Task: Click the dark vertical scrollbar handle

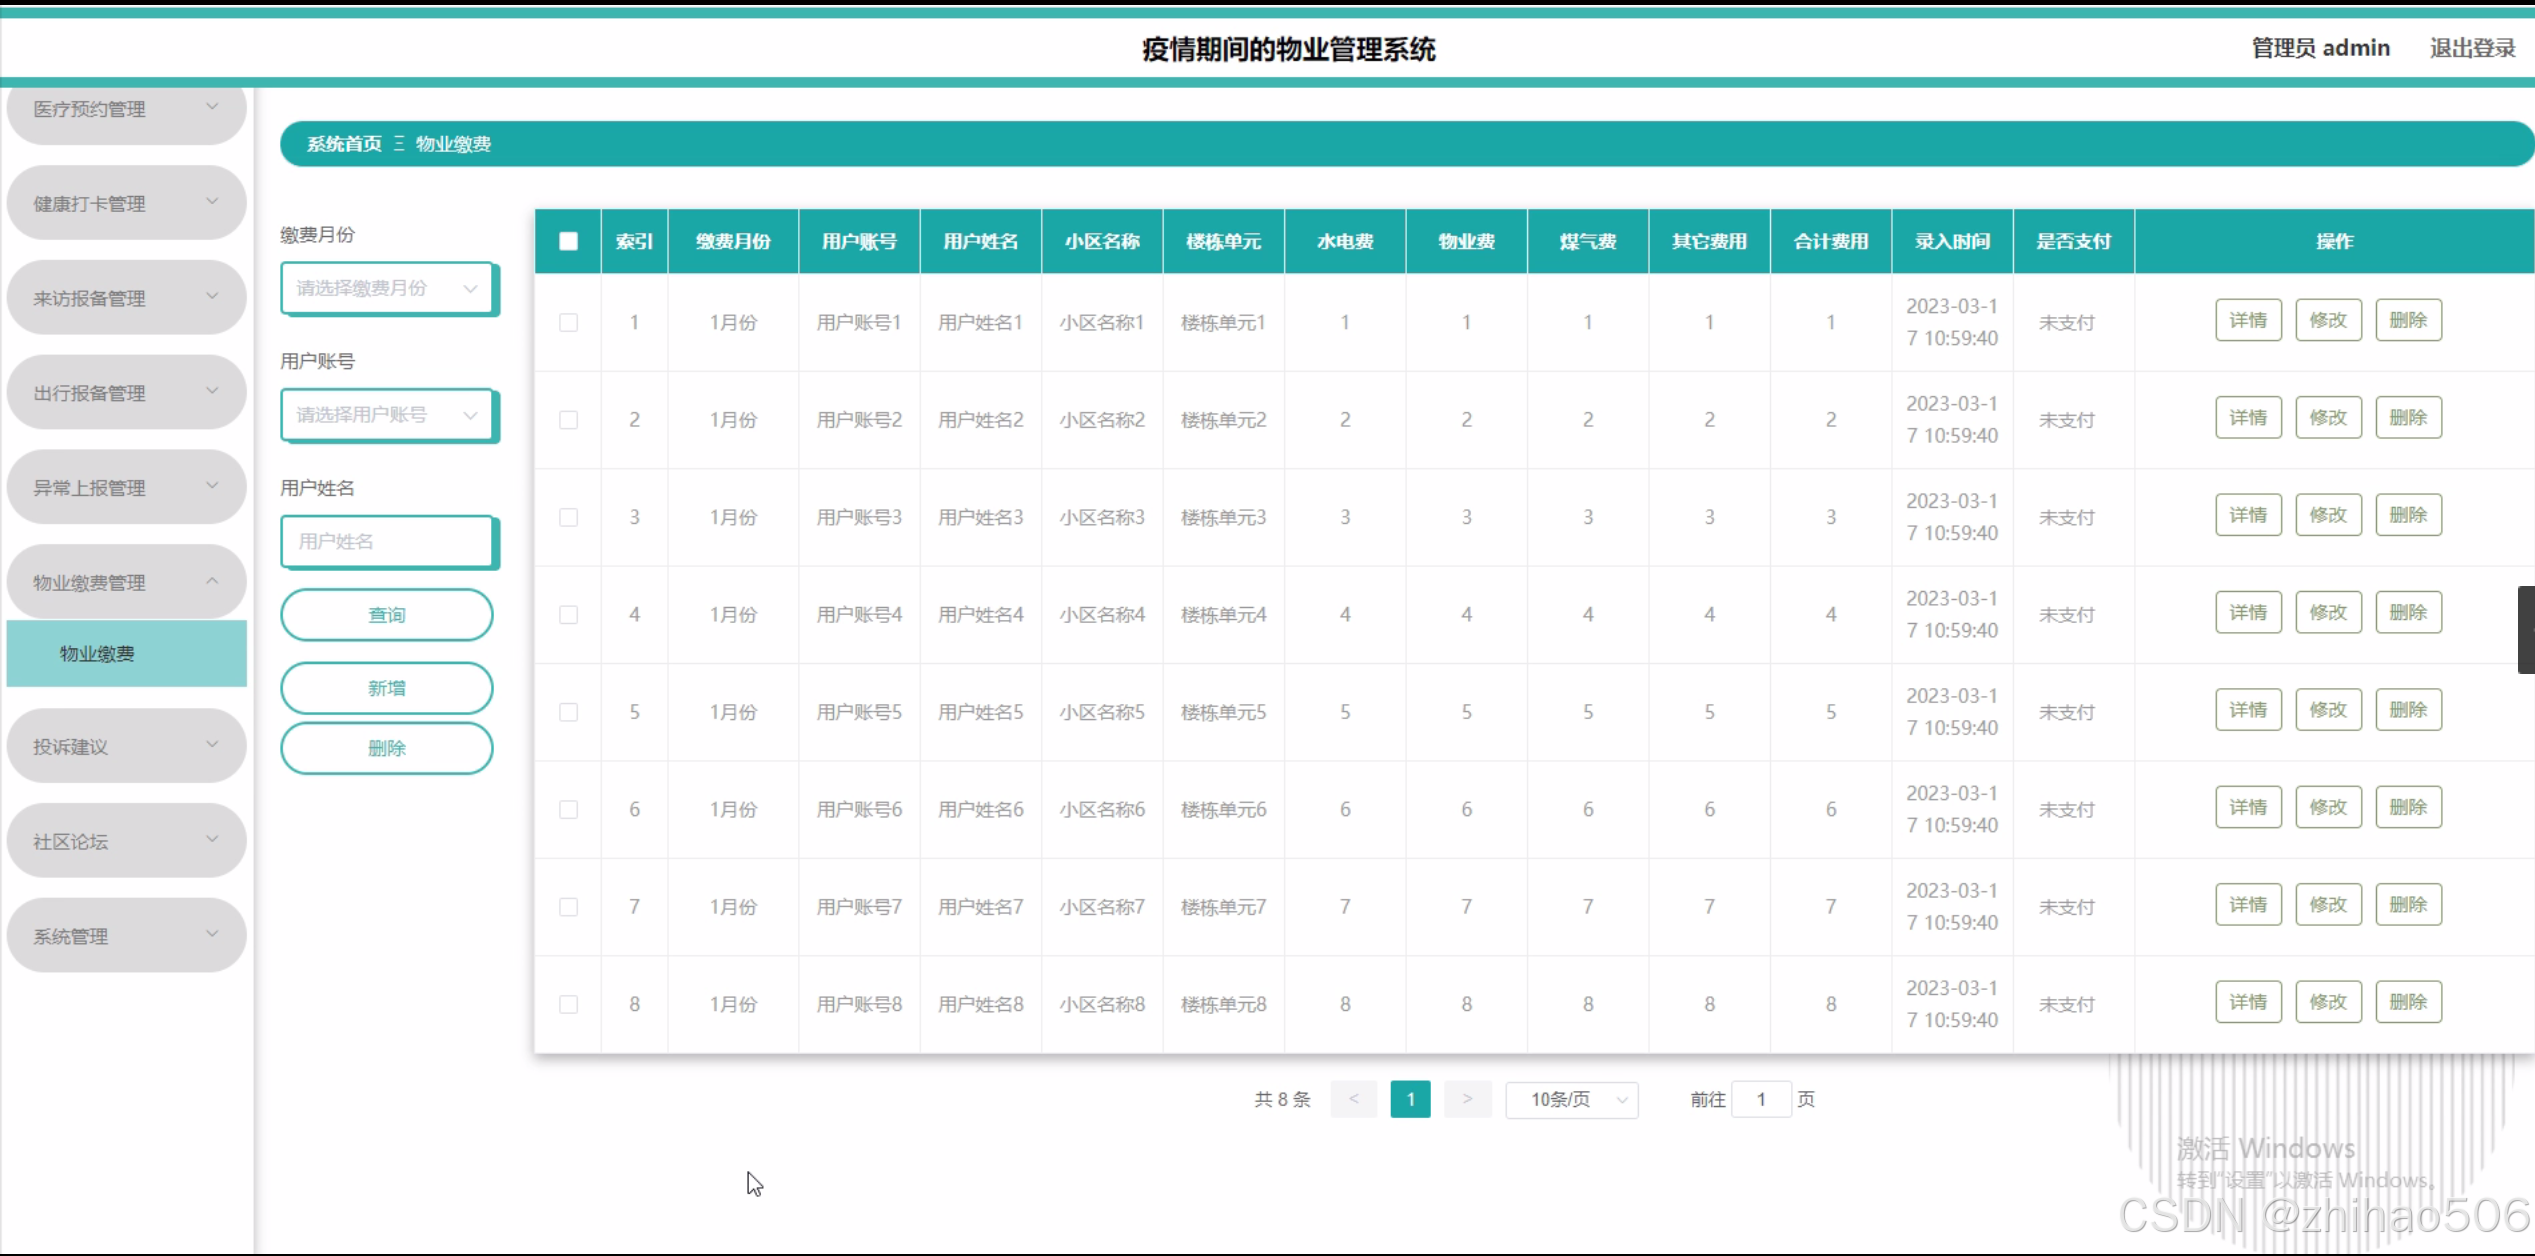Action: pyautogui.click(x=2526, y=630)
